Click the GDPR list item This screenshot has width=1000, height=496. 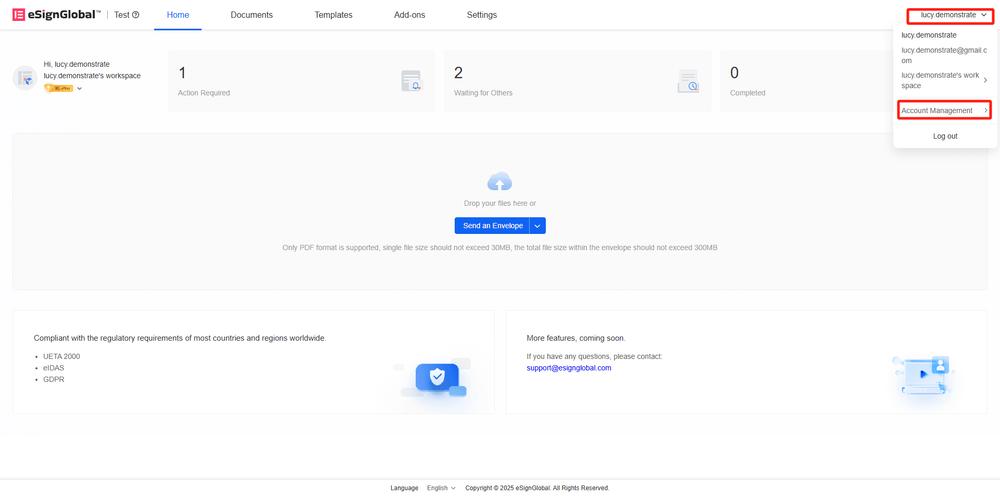point(52,379)
